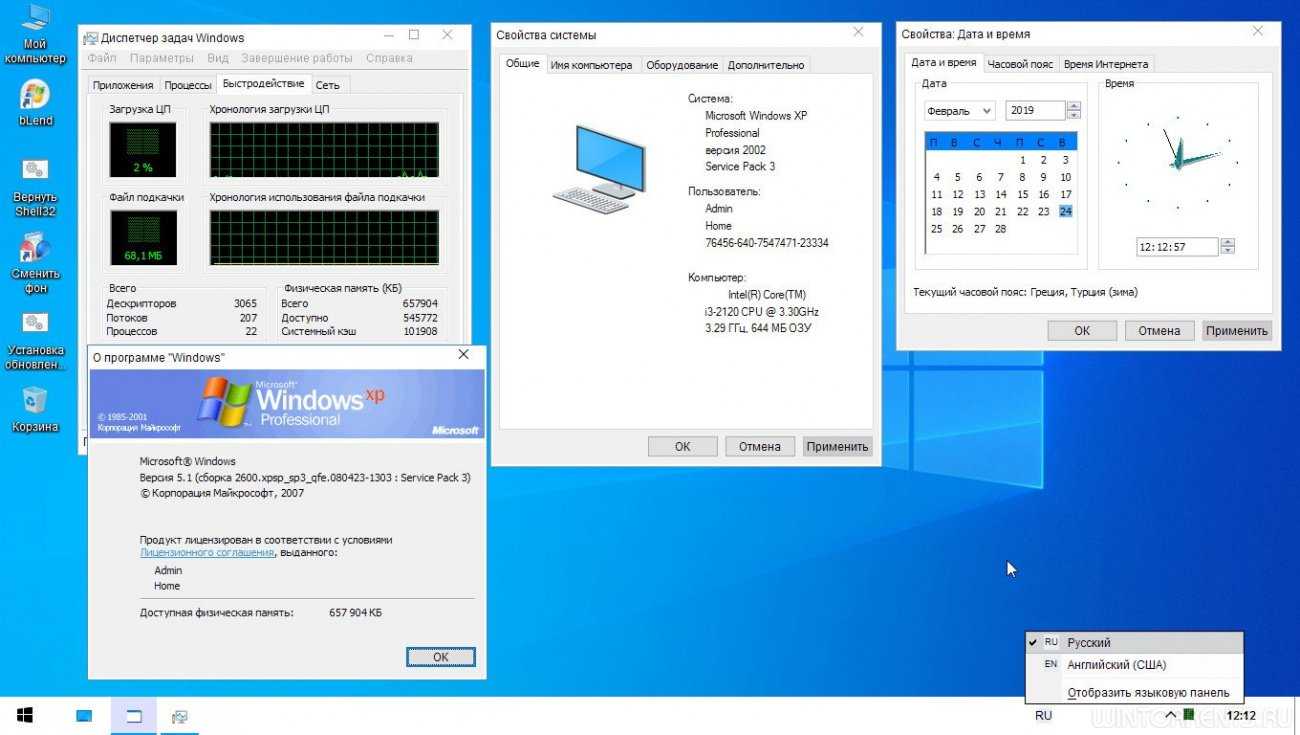
Task: Click the analog clock face
Action: click(1177, 161)
